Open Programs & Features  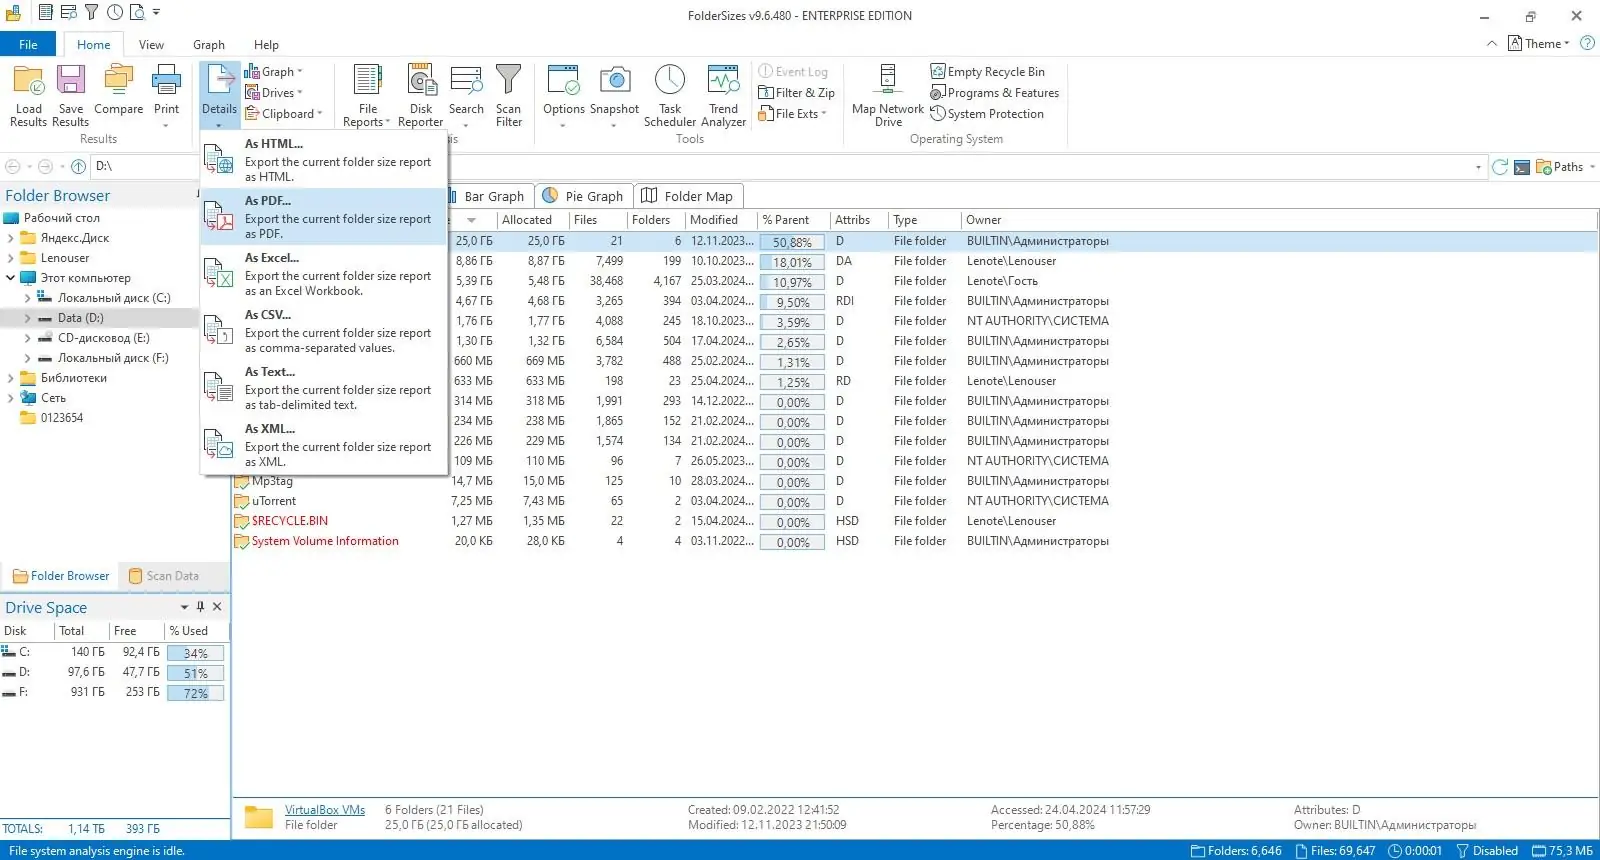coord(995,93)
